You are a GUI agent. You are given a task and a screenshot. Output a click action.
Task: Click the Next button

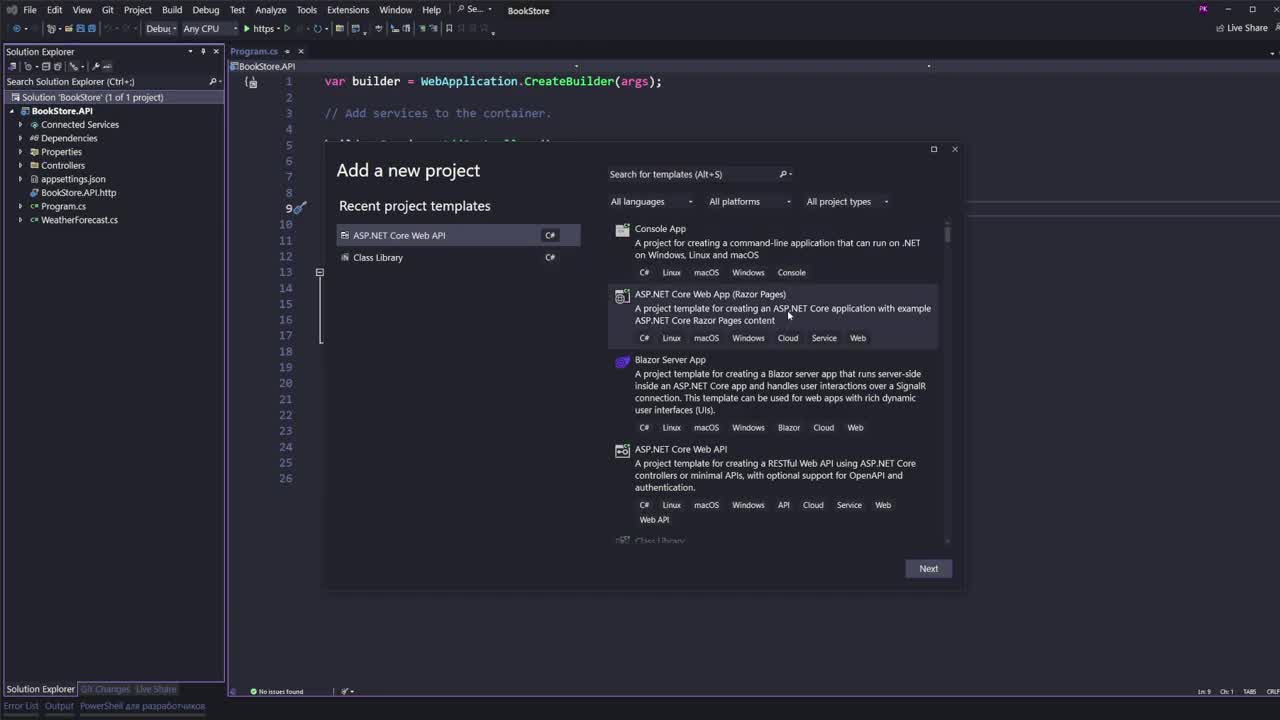(x=929, y=568)
